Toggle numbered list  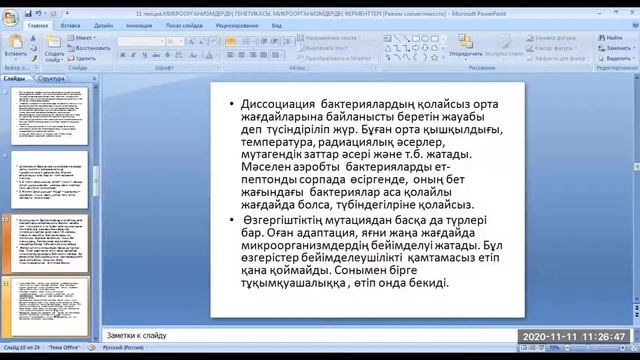[247, 42]
